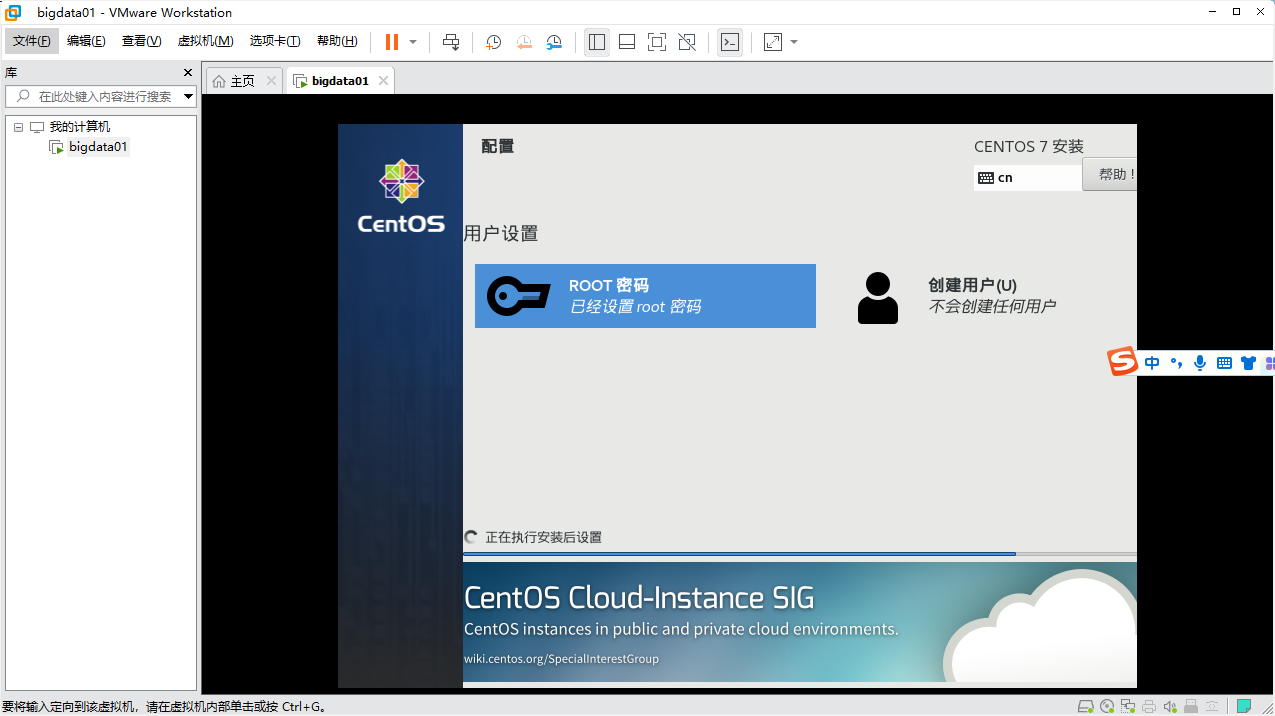The height and width of the screenshot is (716, 1275).
Task: Click the Sogou input method S logo
Action: [1123, 362]
